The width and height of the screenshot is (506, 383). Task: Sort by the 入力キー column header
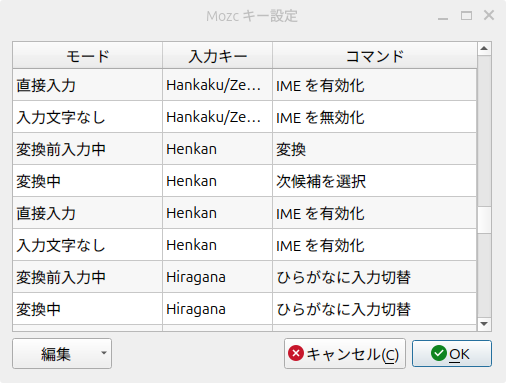click(217, 56)
